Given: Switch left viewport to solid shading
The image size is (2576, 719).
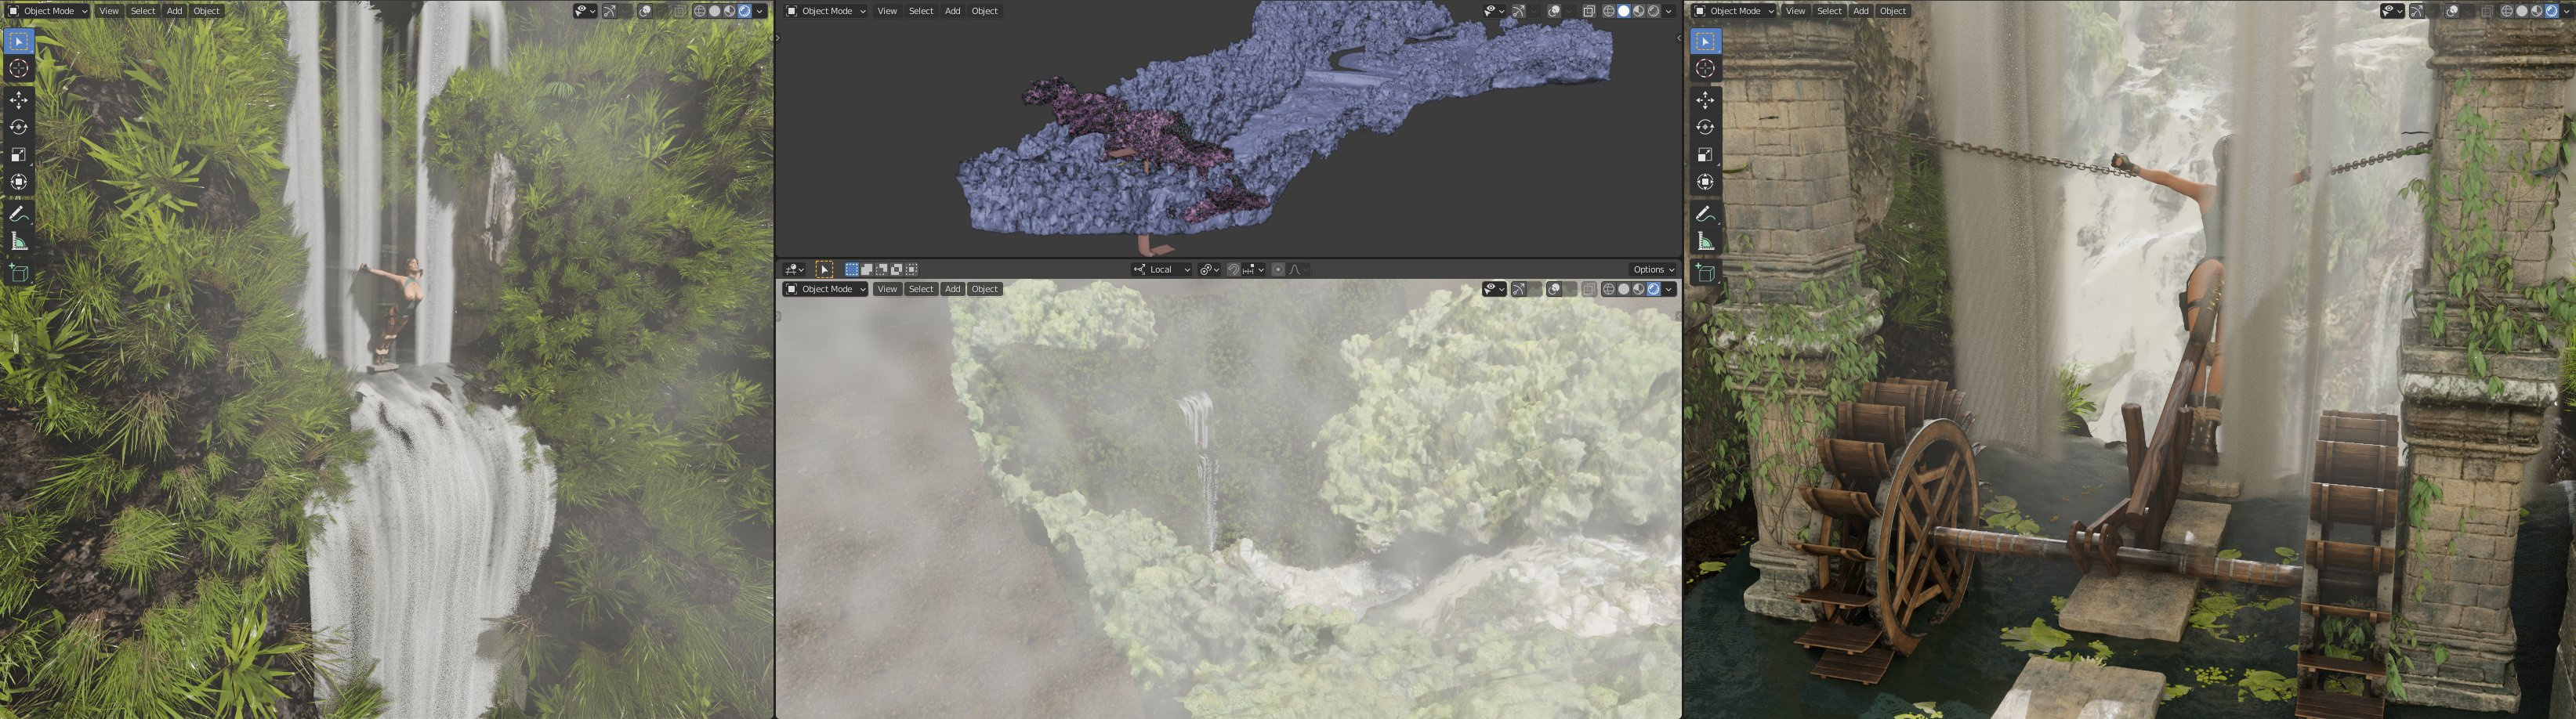Looking at the screenshot, I should click(x=715, y=11).
